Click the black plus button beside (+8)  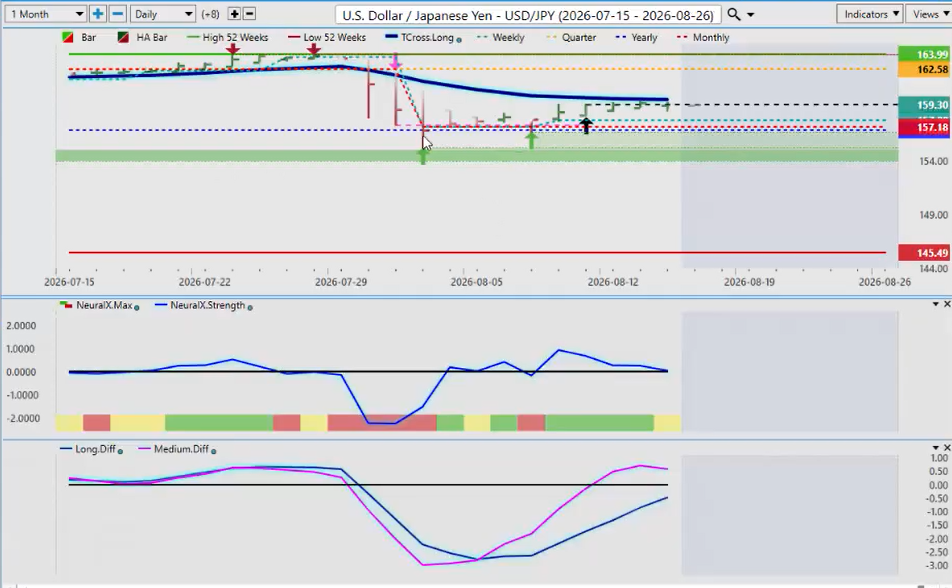tap(234, 14)
